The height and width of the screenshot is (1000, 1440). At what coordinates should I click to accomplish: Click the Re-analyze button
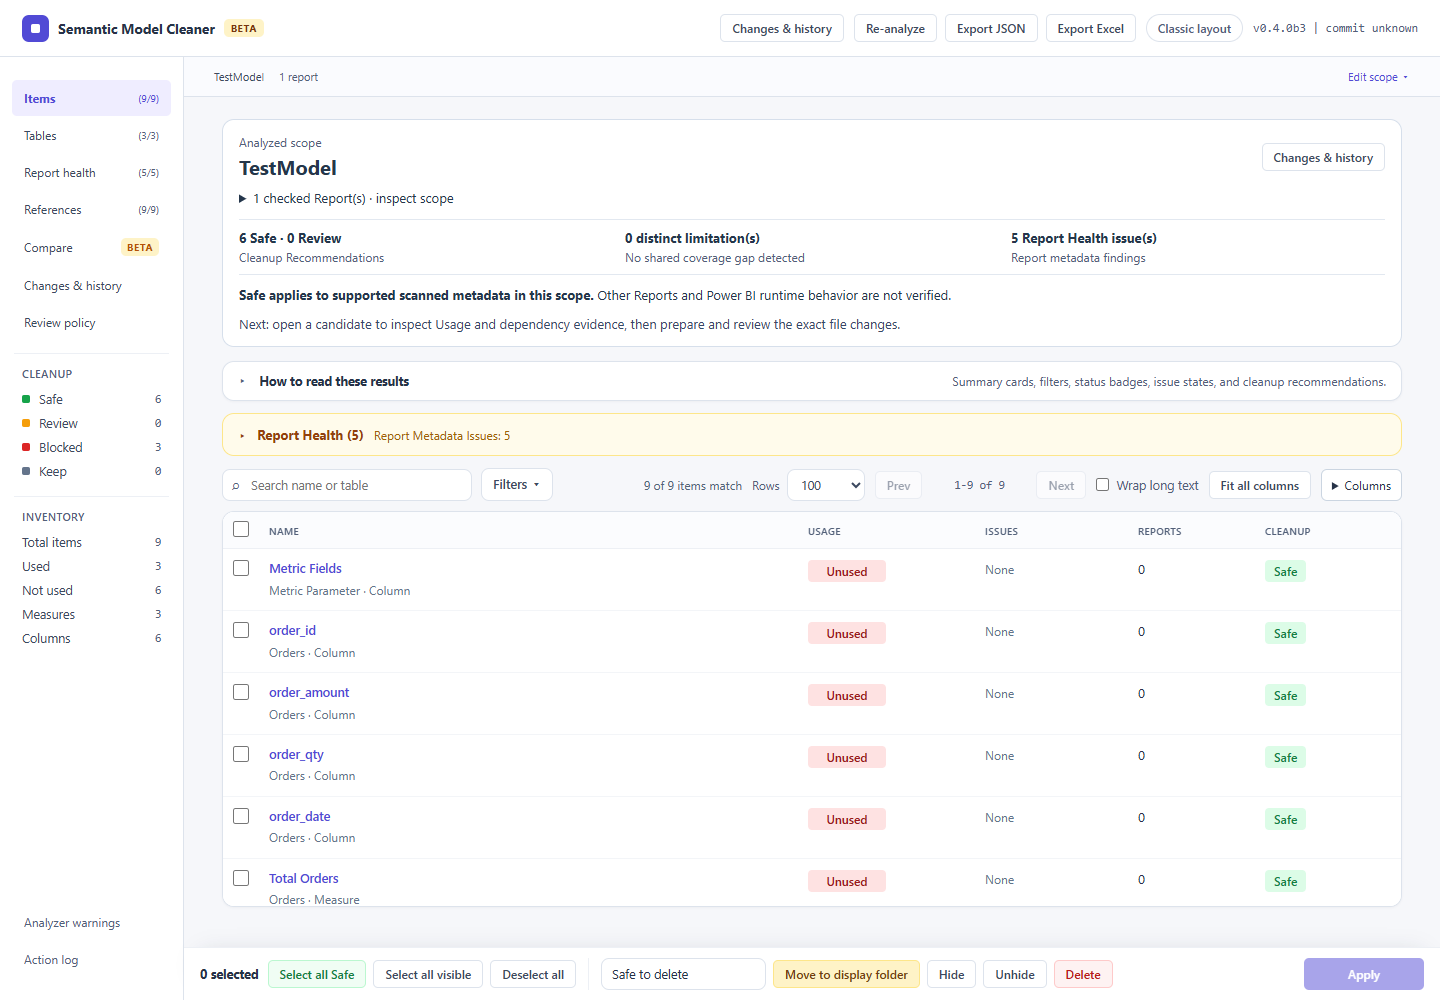tap(895, 28)
